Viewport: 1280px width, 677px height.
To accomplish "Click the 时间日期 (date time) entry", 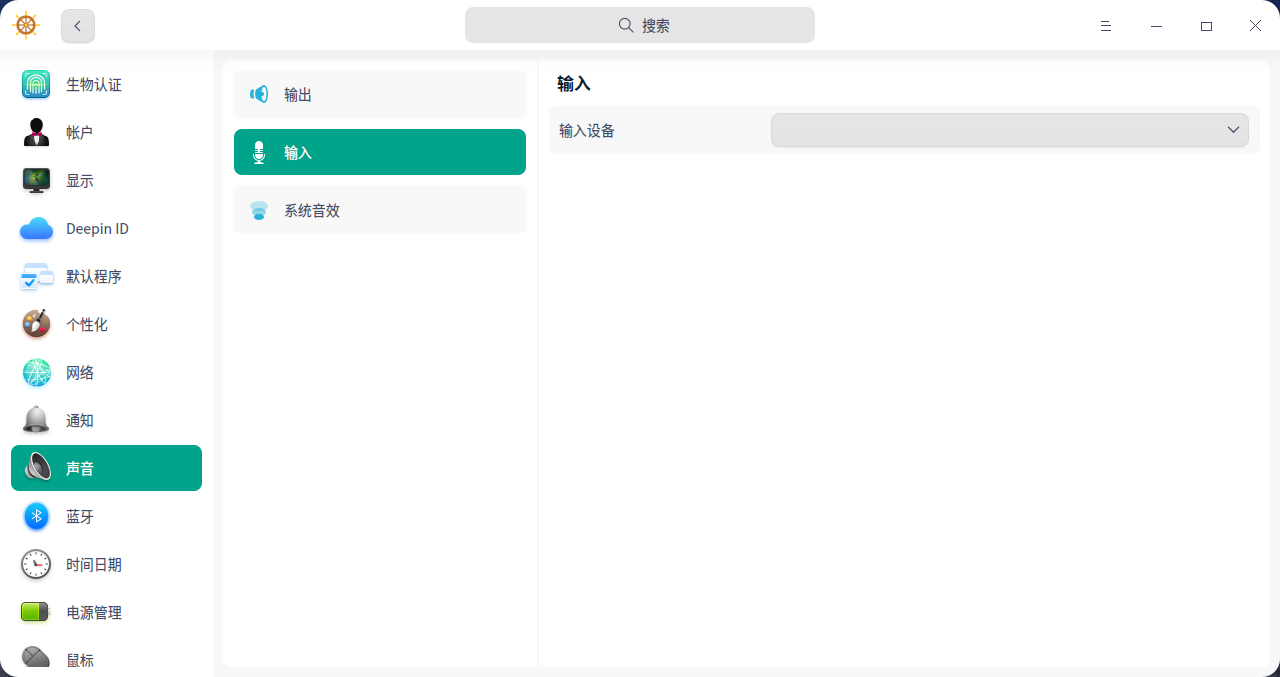I will (94, 564).
